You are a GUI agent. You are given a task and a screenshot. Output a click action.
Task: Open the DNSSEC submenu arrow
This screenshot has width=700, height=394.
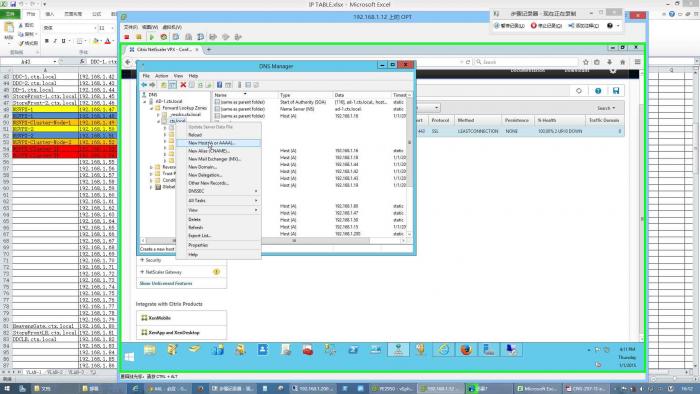tap(256, 191)
